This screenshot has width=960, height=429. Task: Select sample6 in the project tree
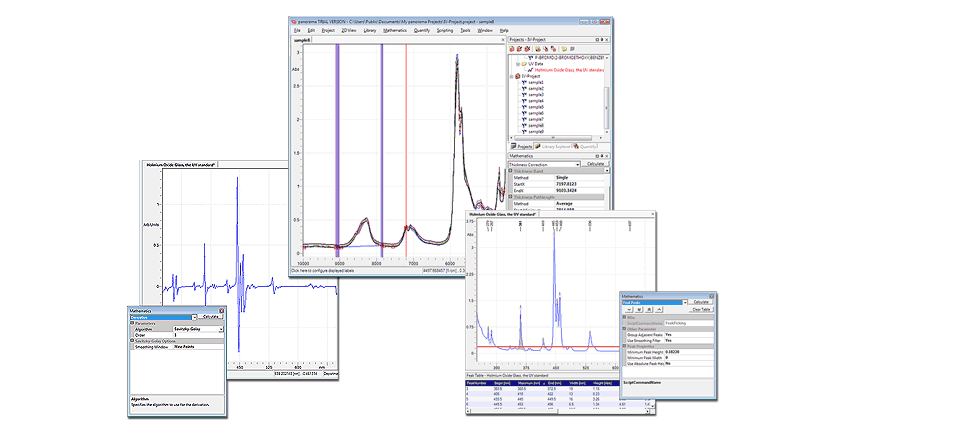click(536, 113)
